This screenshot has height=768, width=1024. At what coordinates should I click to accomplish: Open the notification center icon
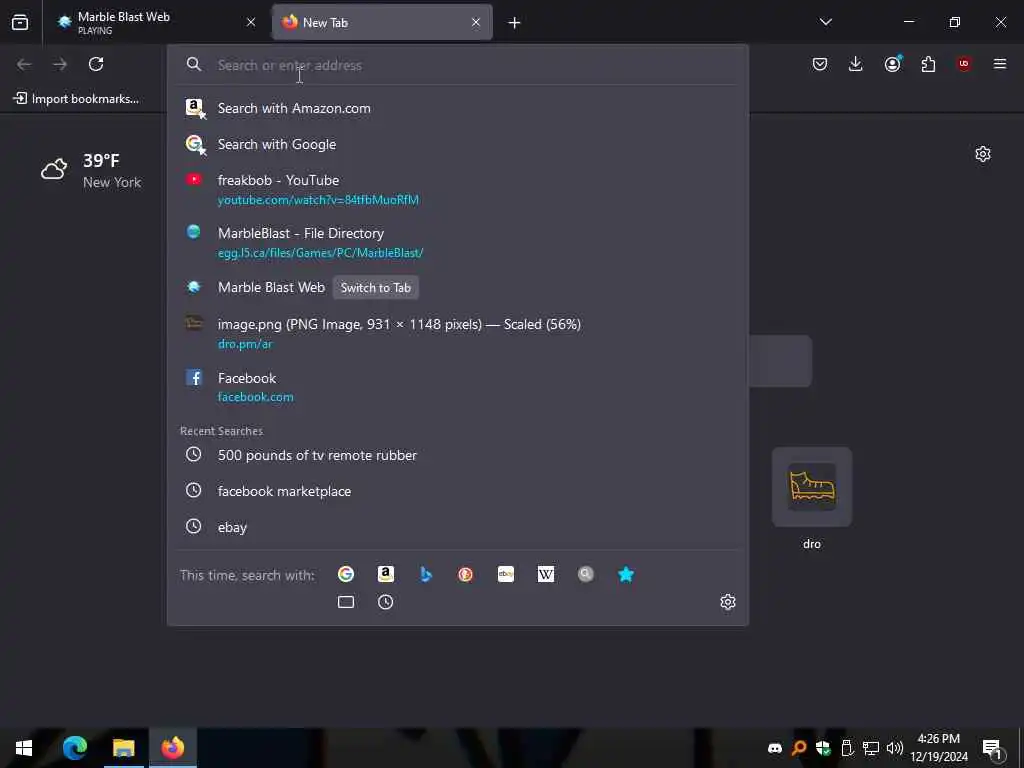(993, 748)
